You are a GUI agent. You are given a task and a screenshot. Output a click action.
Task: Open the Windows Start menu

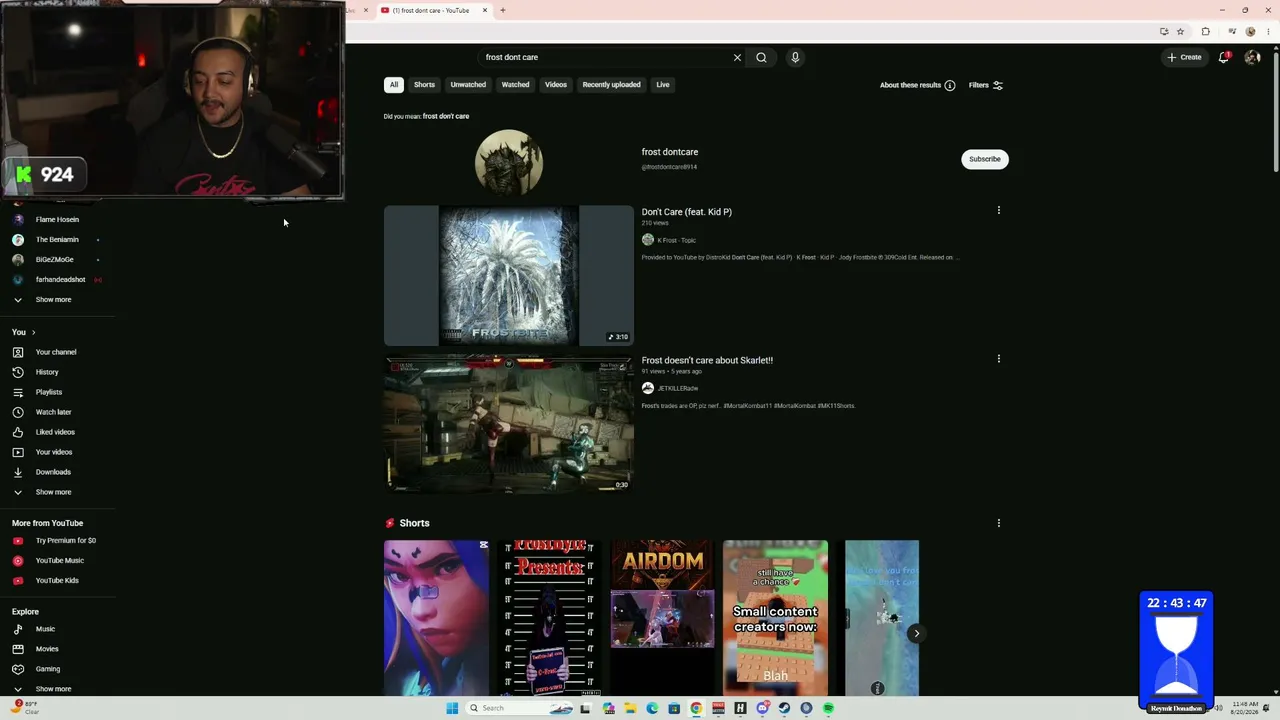point(452,708)
